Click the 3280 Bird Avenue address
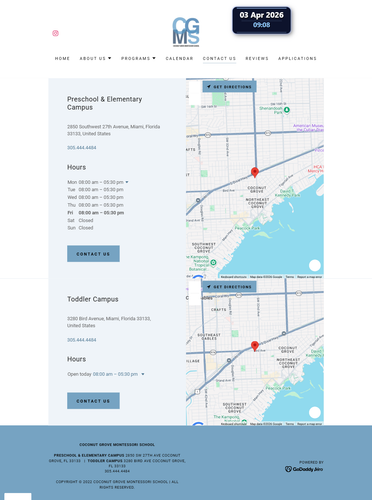Screen dimensions: 372x500 coord(109,322)
